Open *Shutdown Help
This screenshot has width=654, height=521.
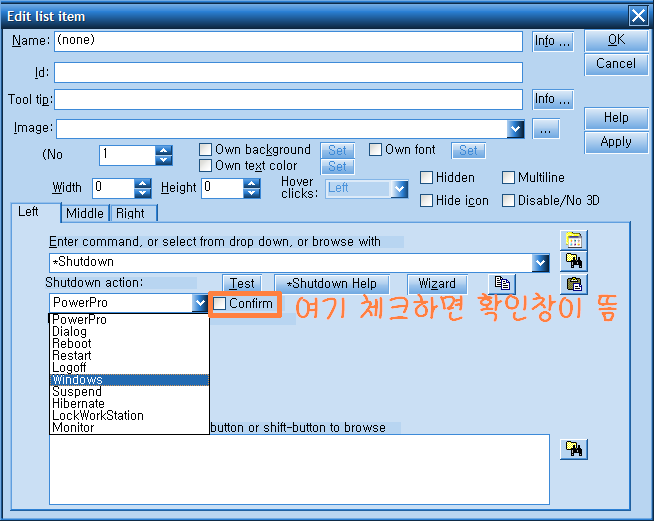[x=332, y=284]
